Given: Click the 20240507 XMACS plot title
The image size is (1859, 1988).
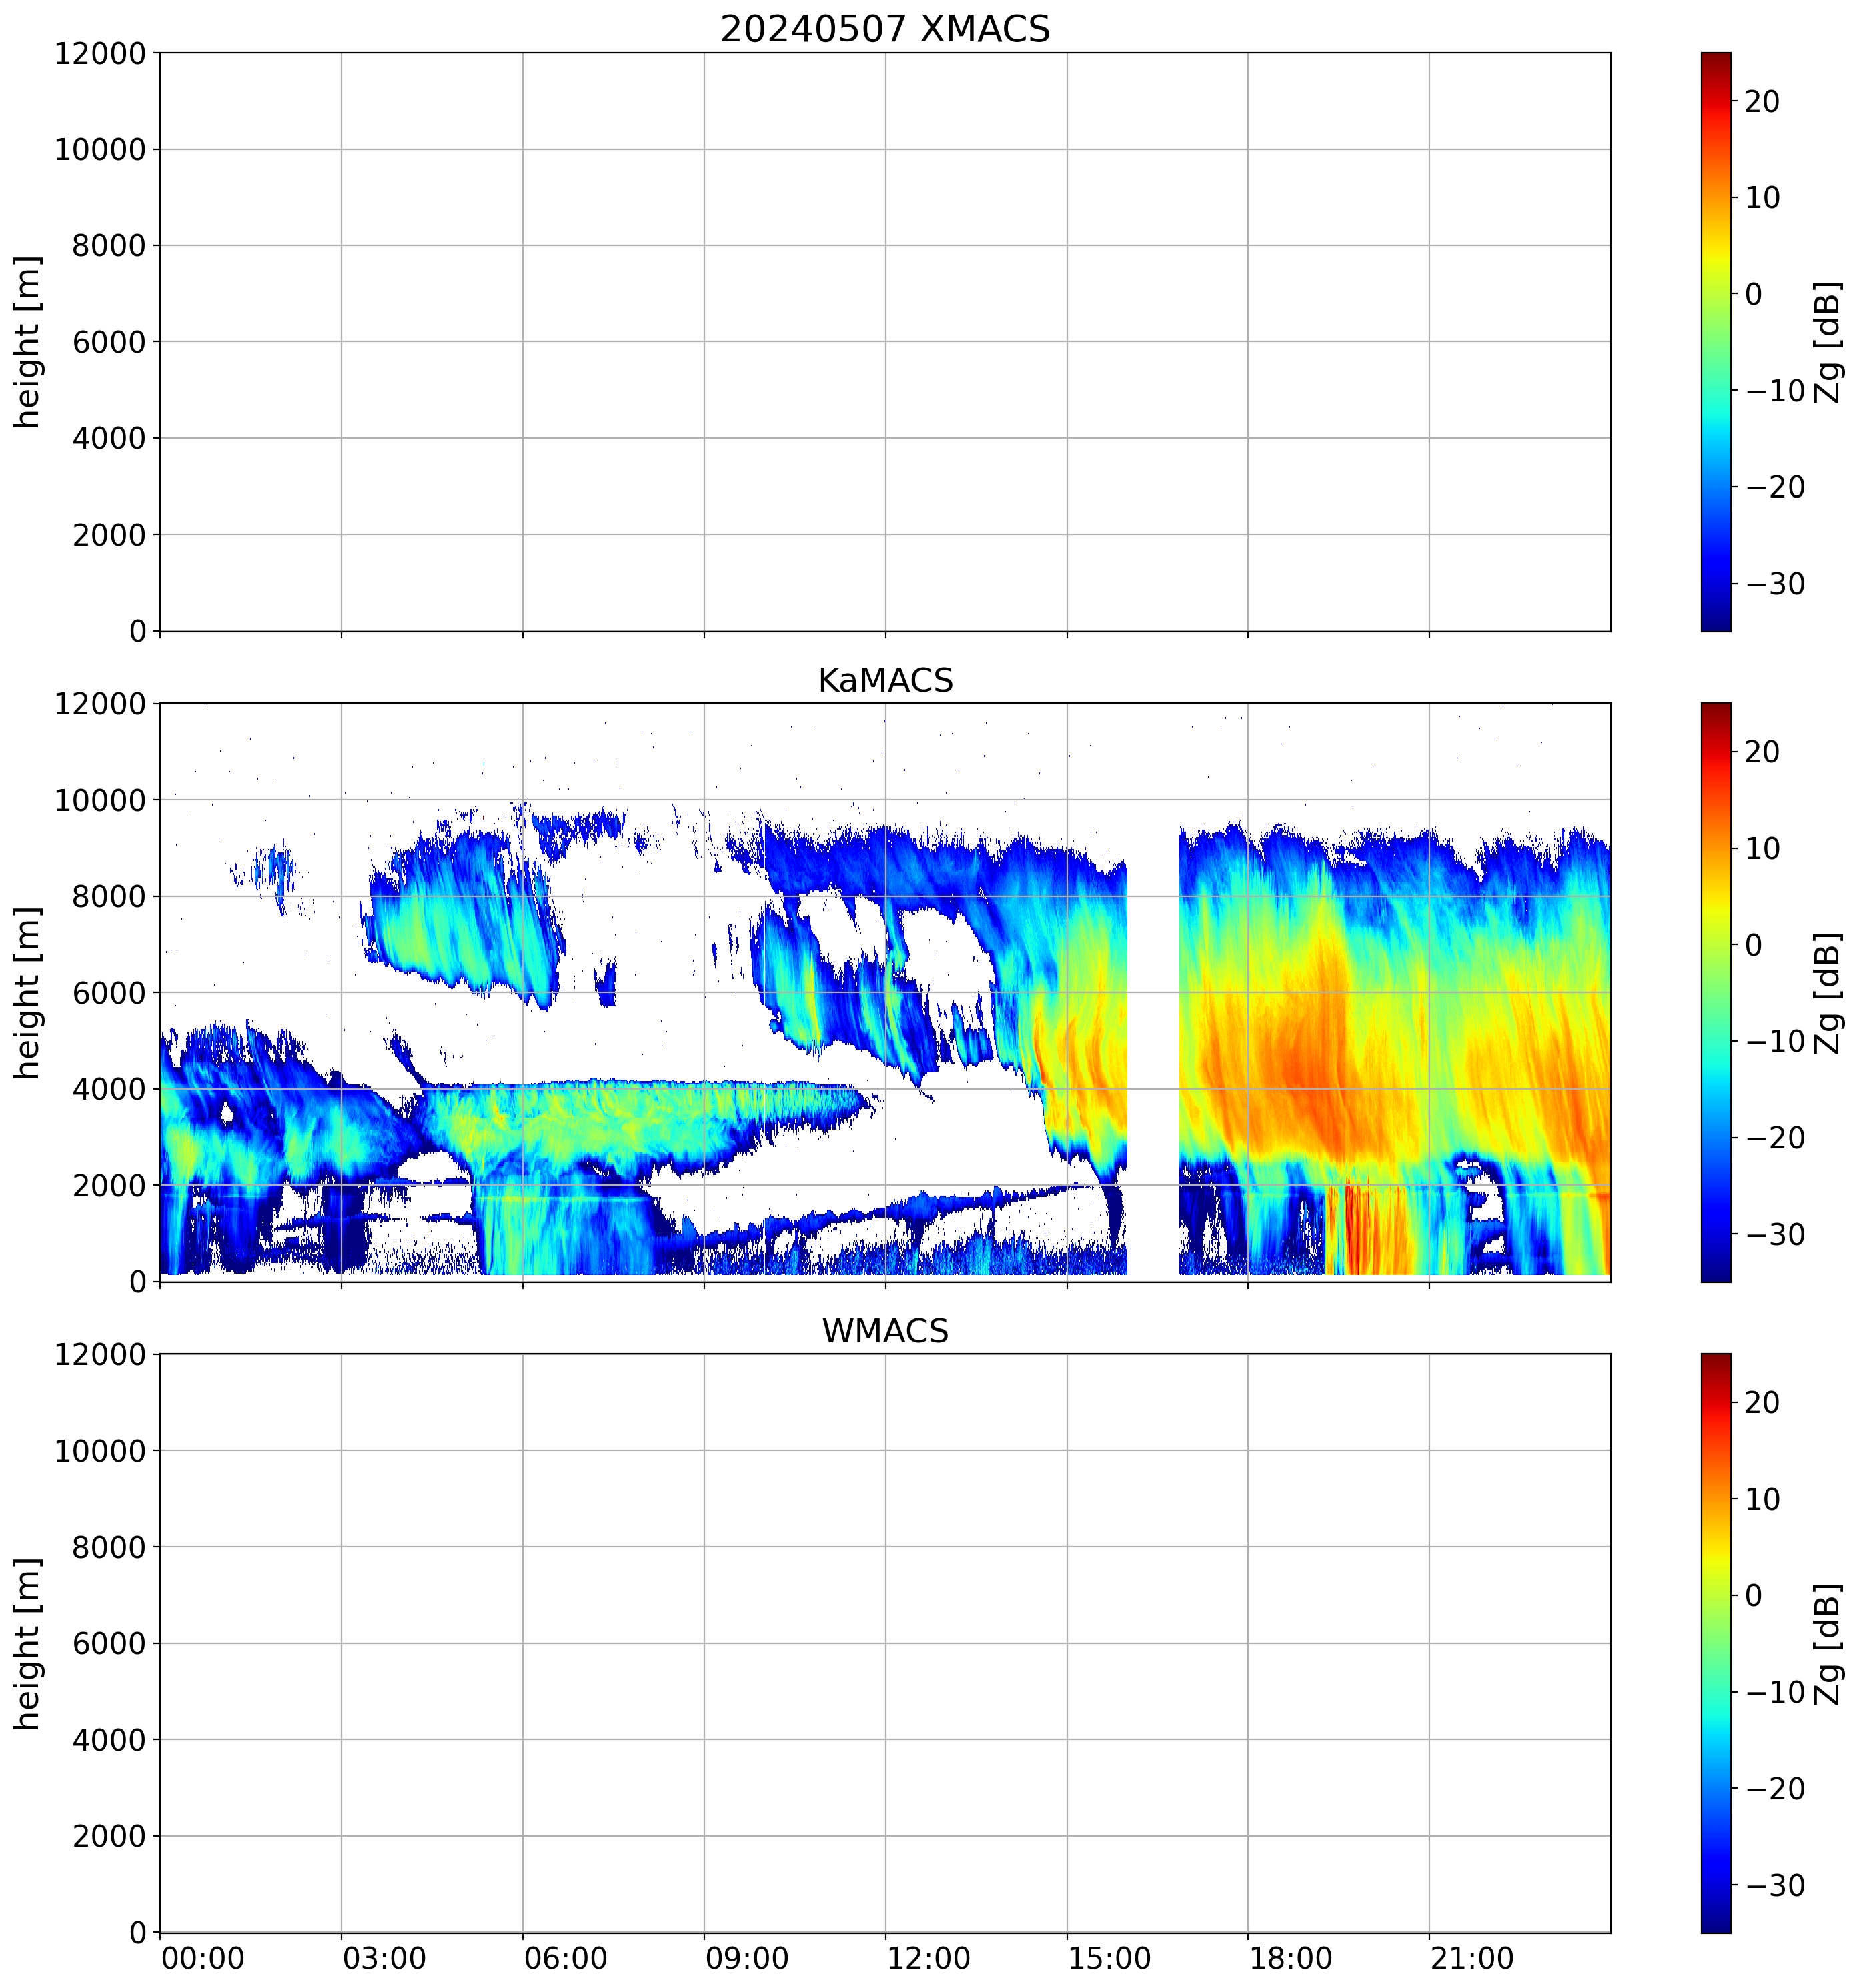Looking at the screenshot, I should tap(884, 28).
